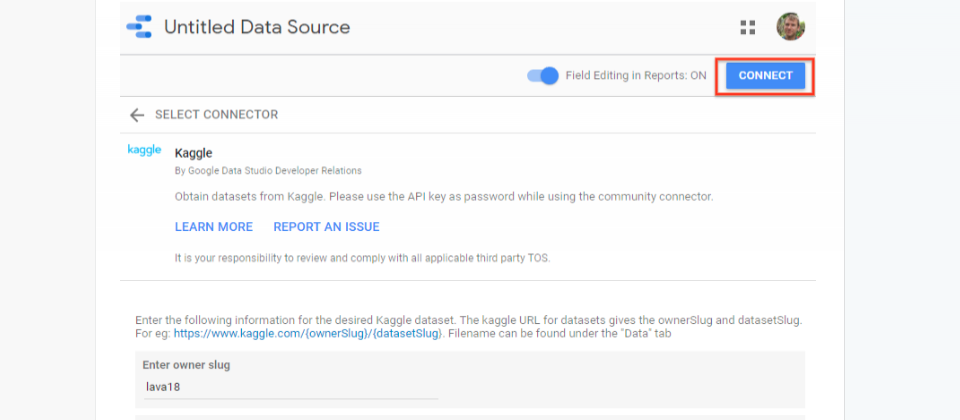960x420 pixels.
Task: Click the blue CONNECT button
Action: [x=765, y=76]
